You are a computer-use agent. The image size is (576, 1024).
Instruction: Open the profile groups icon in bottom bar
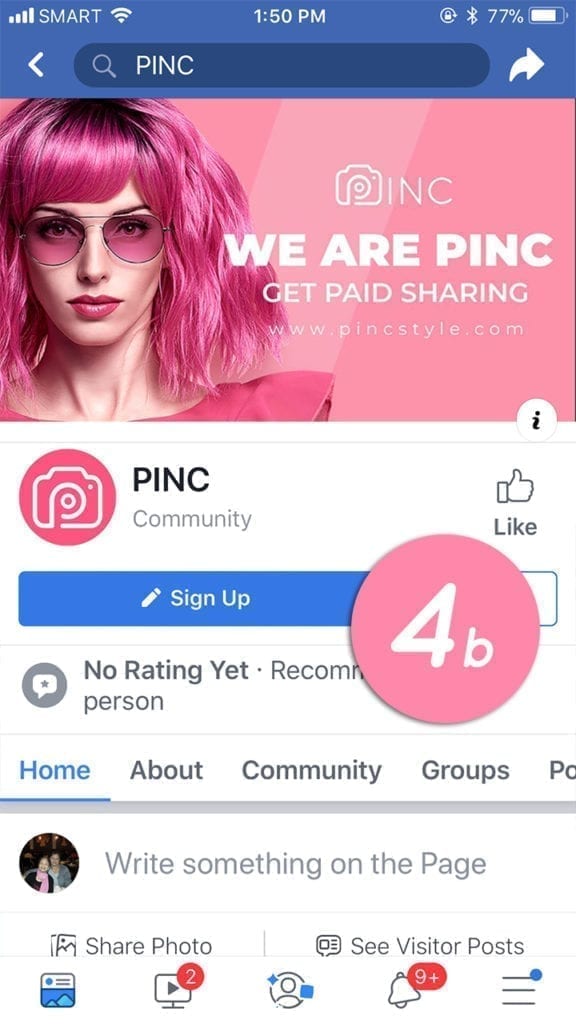point(289,989)
